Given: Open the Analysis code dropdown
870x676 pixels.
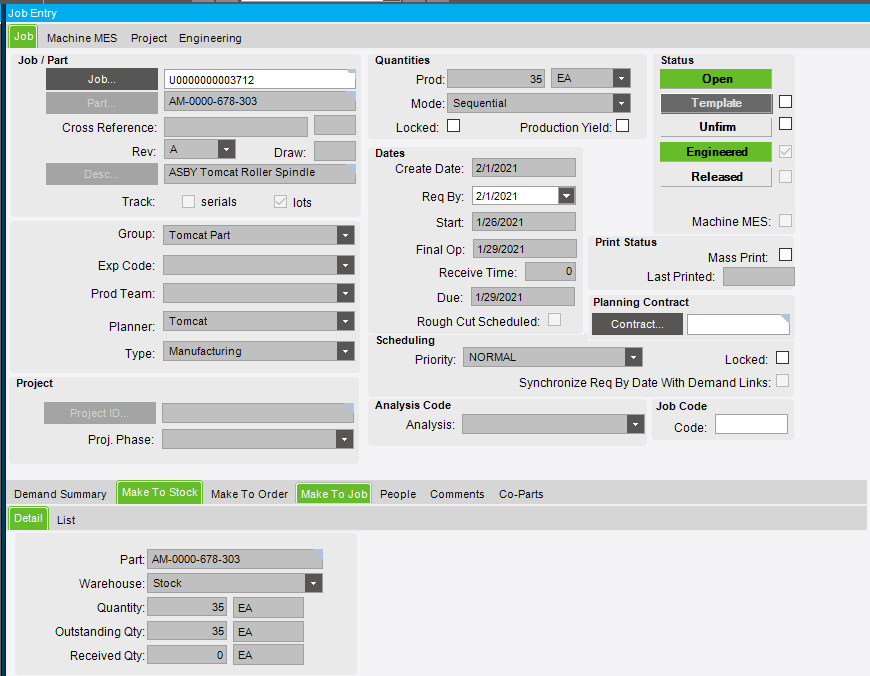Looking at the screenshot, I should (x=635, y=424).
